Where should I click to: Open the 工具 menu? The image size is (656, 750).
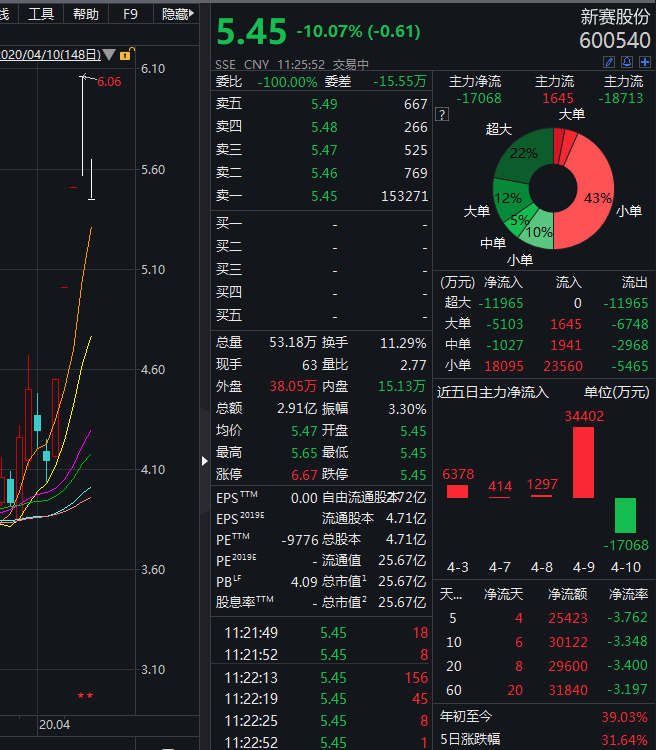pyautogui.click(x=41, y=14)
